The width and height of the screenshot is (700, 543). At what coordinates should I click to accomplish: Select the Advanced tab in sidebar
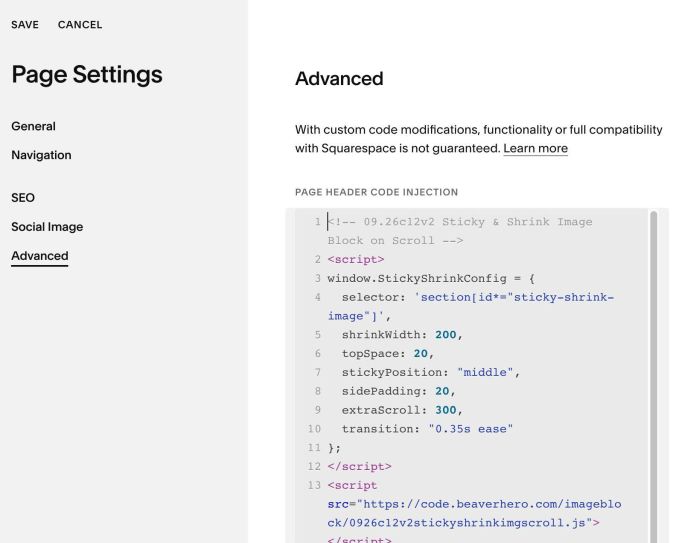click(x=40, y=256)
